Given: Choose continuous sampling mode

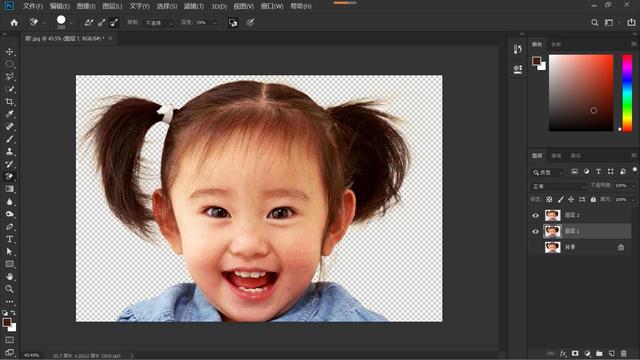Looking at the screenshot, I should tap(89, 22).
